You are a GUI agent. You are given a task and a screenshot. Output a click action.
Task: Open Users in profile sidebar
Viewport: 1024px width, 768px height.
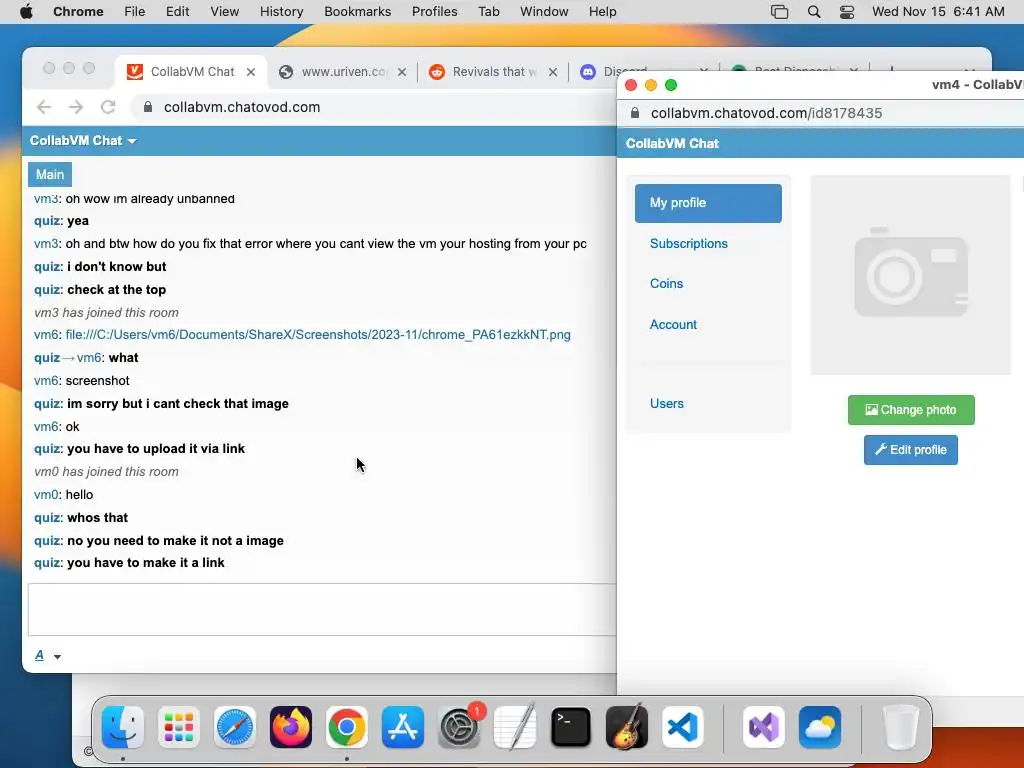(x=666, y=404)
